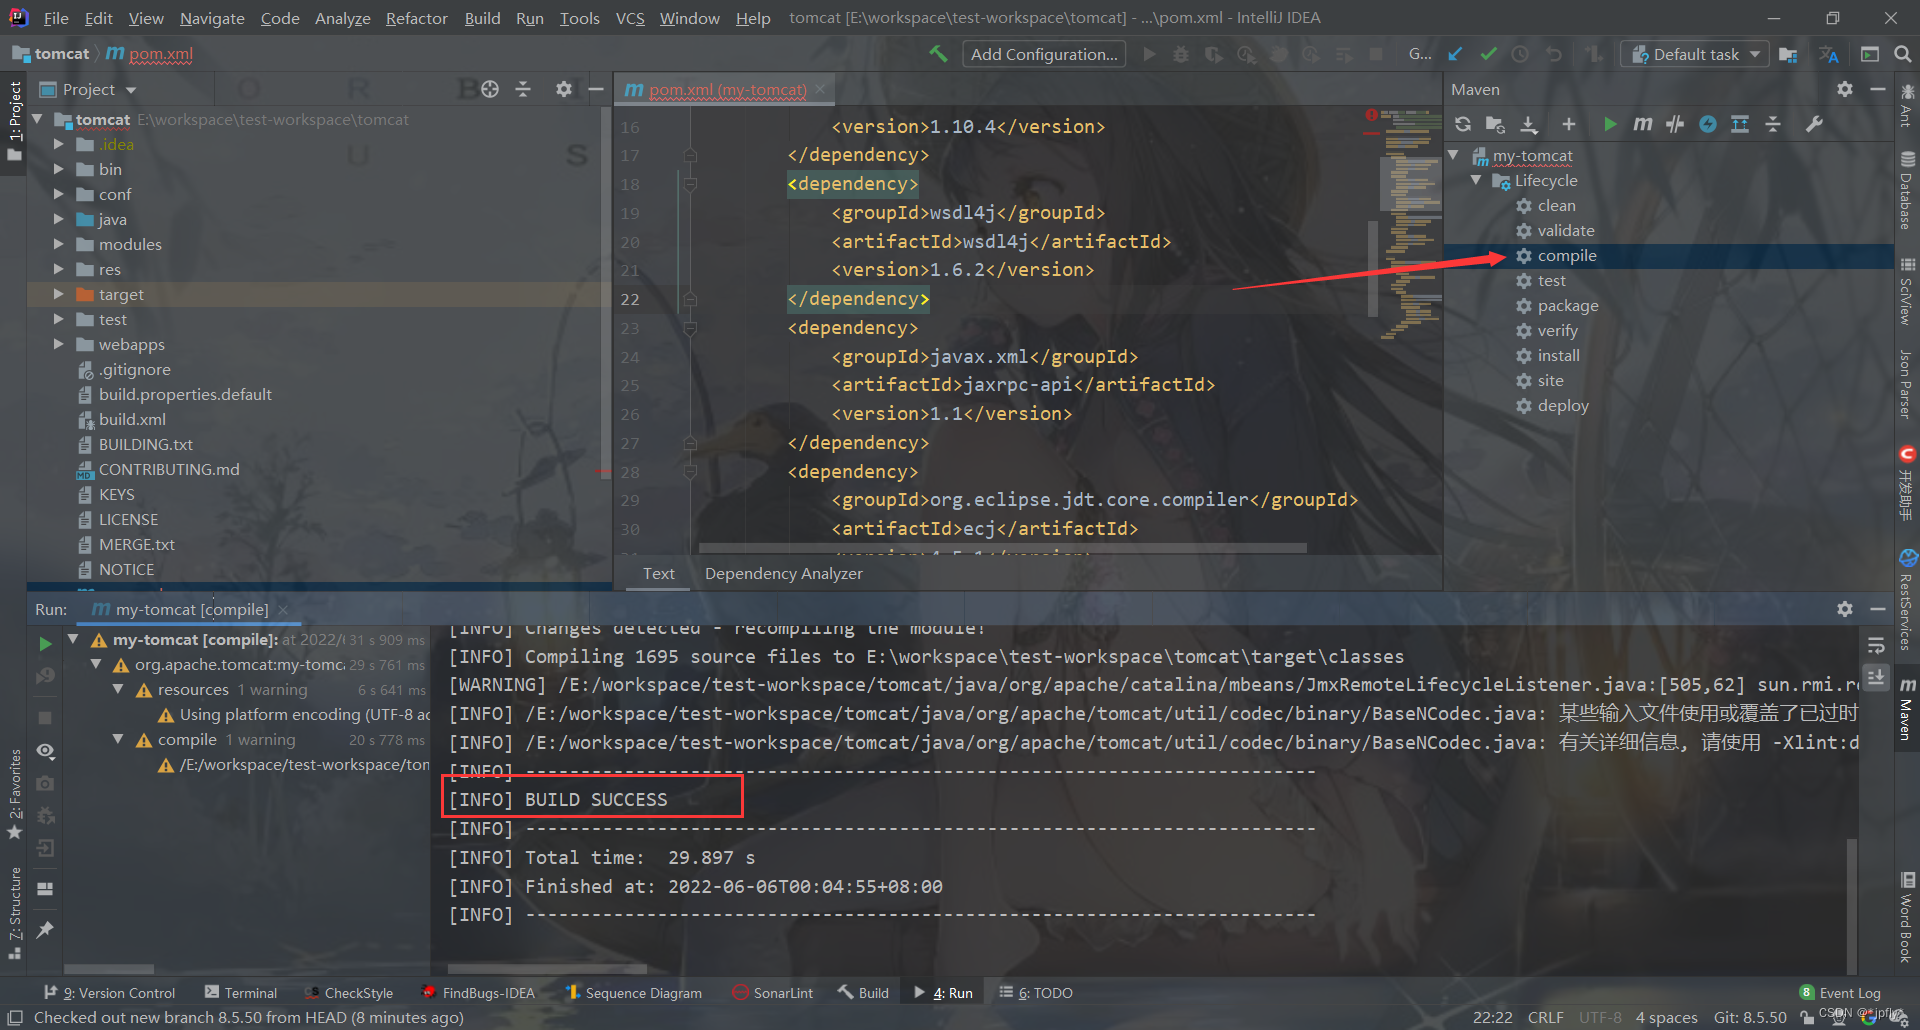Click the Search Everywhere magnifier icon

point(1903,54)
